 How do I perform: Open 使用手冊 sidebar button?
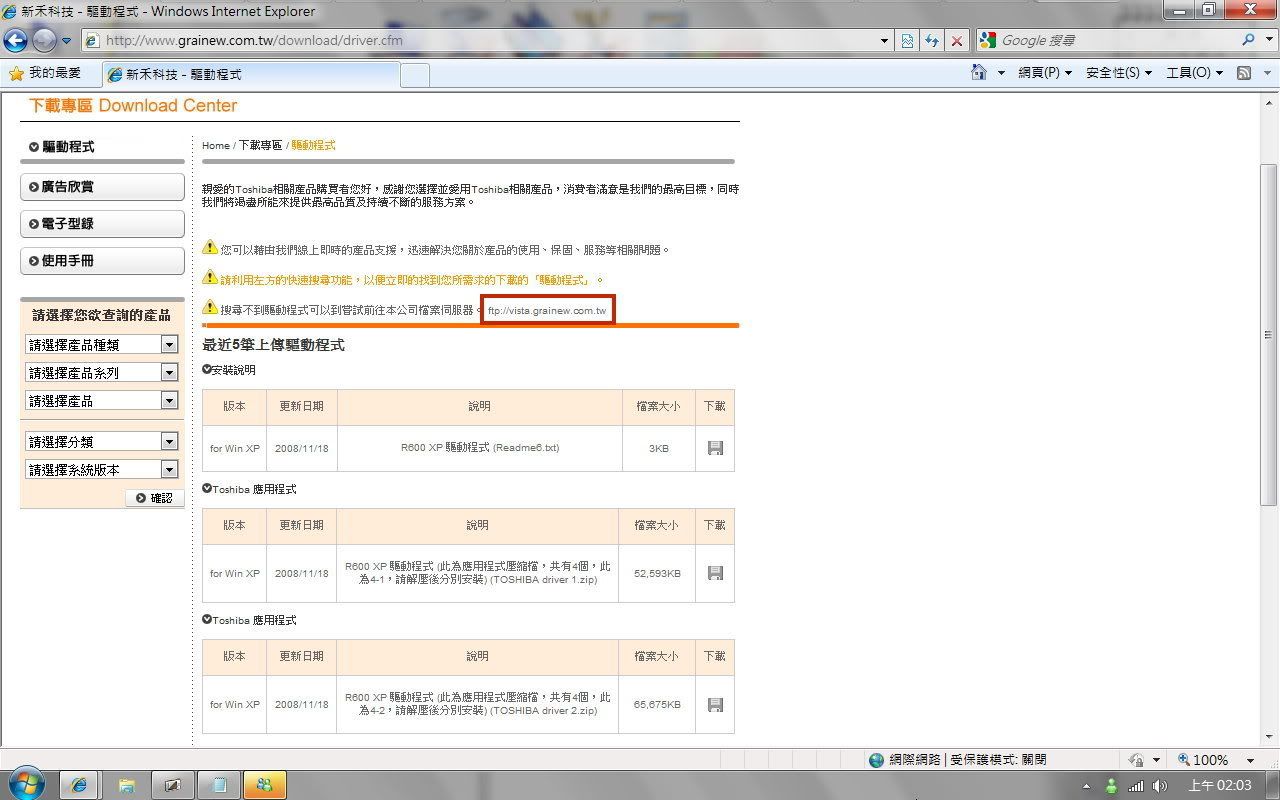[102, 261]
